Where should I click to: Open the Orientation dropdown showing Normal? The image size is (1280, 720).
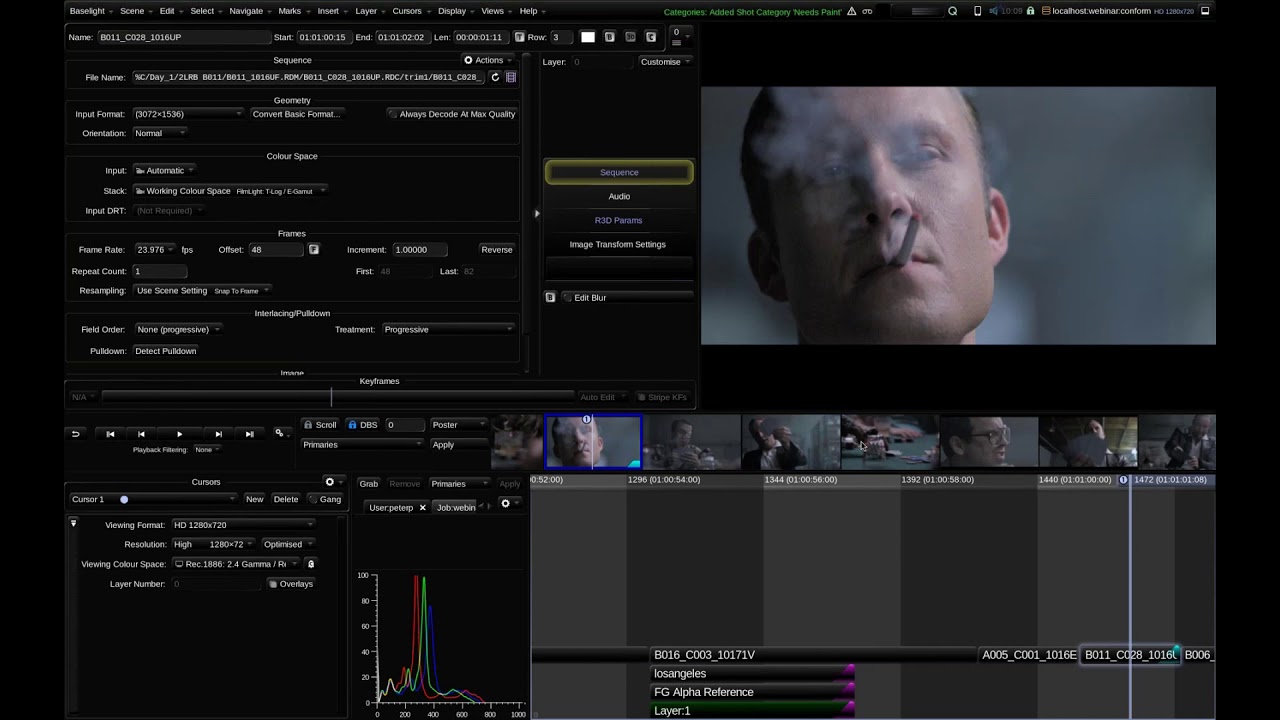click(160, 133)
